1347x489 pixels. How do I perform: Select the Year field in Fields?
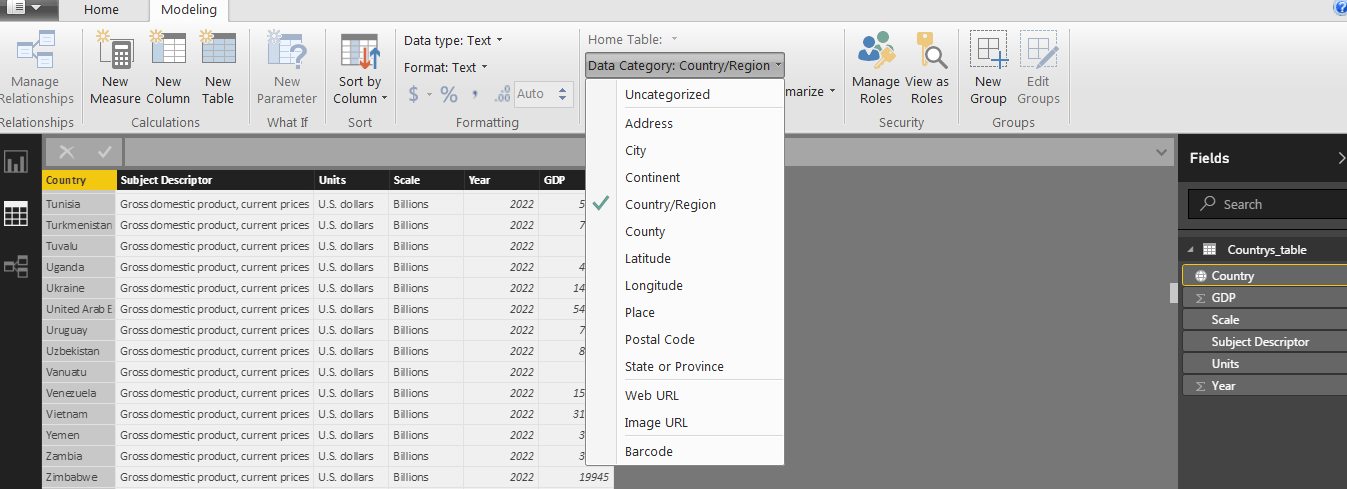tap(1264, 386)
